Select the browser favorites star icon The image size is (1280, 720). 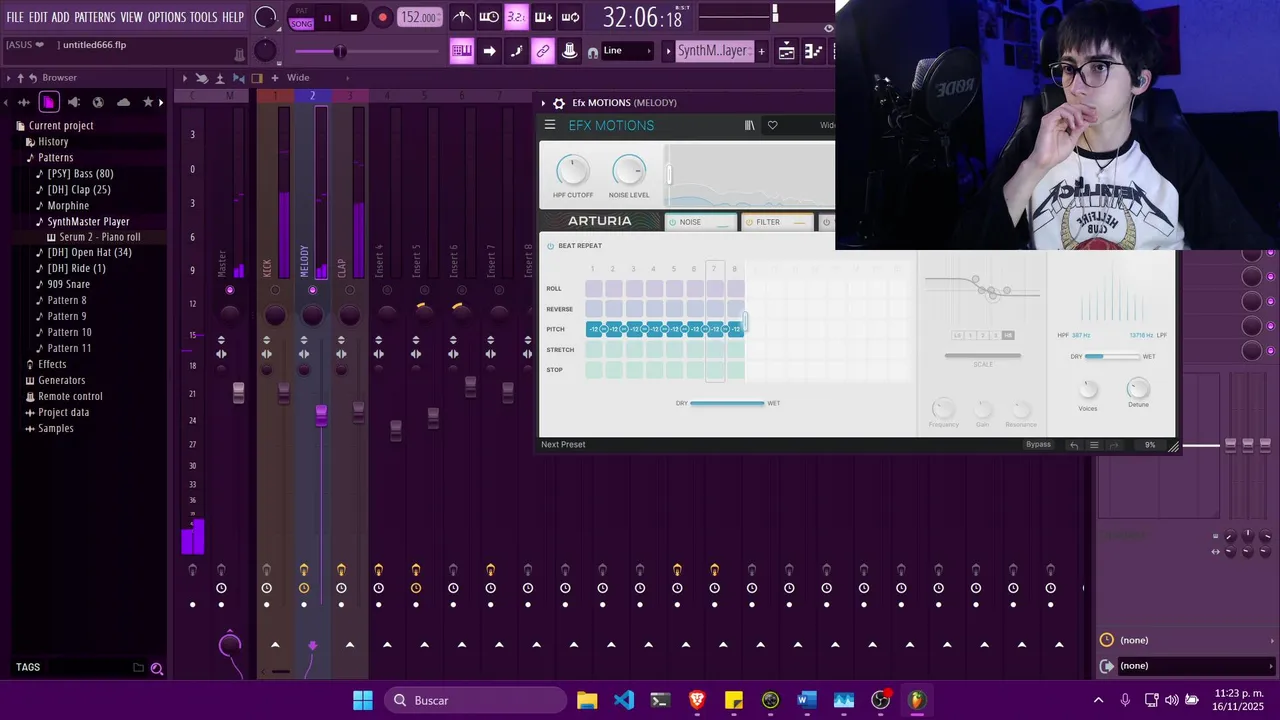[x=148, y=102]
